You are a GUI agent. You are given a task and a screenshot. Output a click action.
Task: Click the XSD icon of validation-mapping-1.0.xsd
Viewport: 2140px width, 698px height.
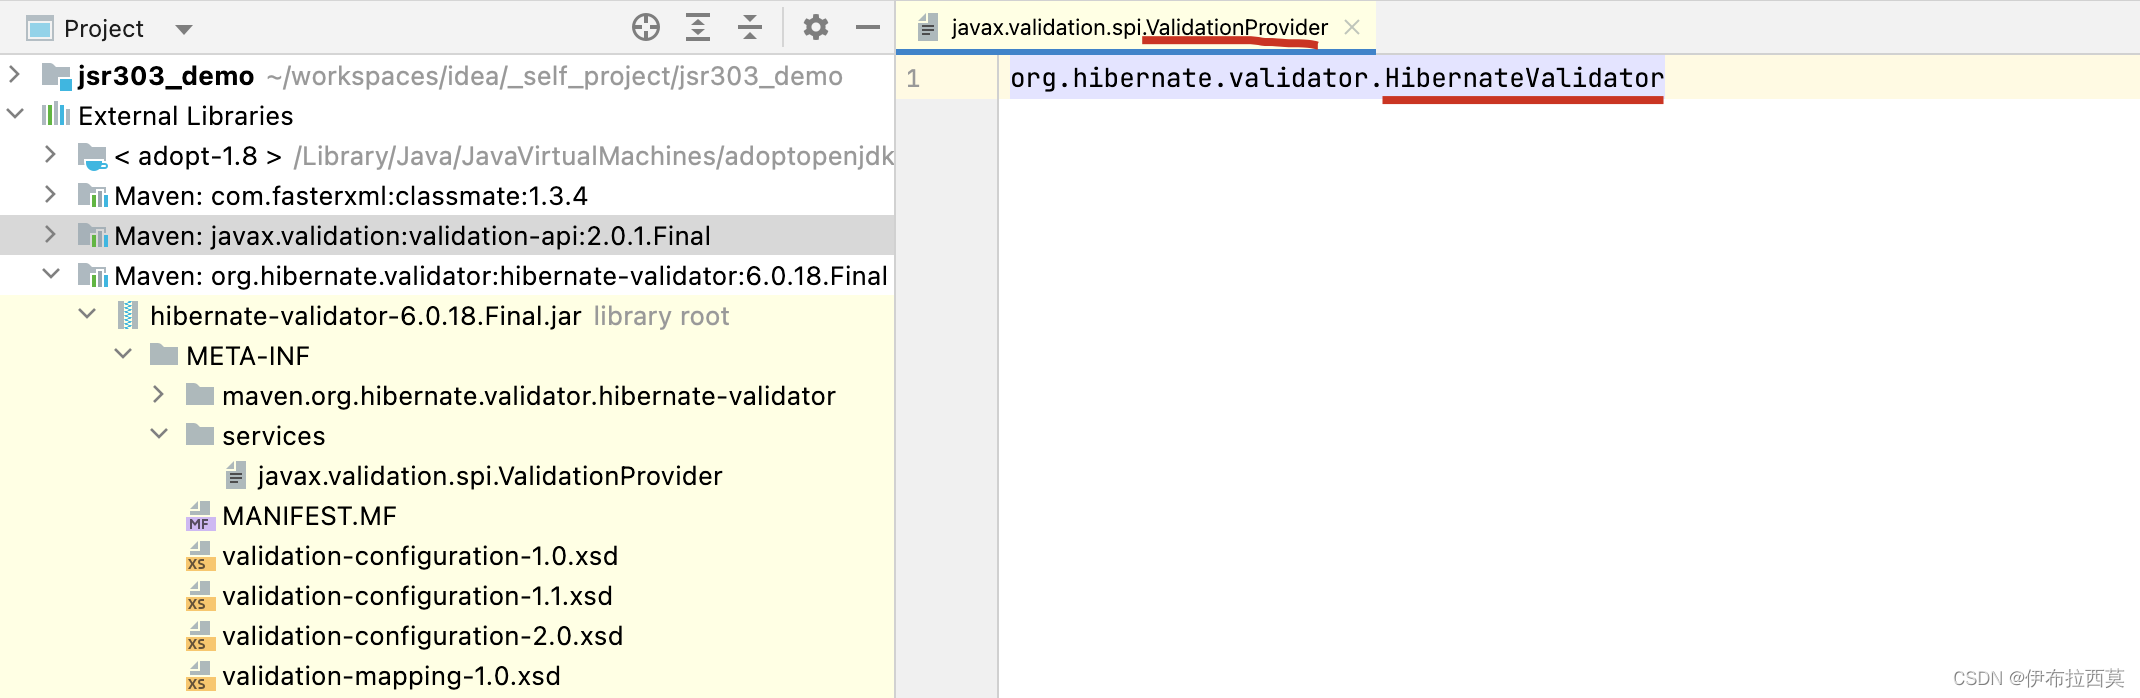coord(200,676)
